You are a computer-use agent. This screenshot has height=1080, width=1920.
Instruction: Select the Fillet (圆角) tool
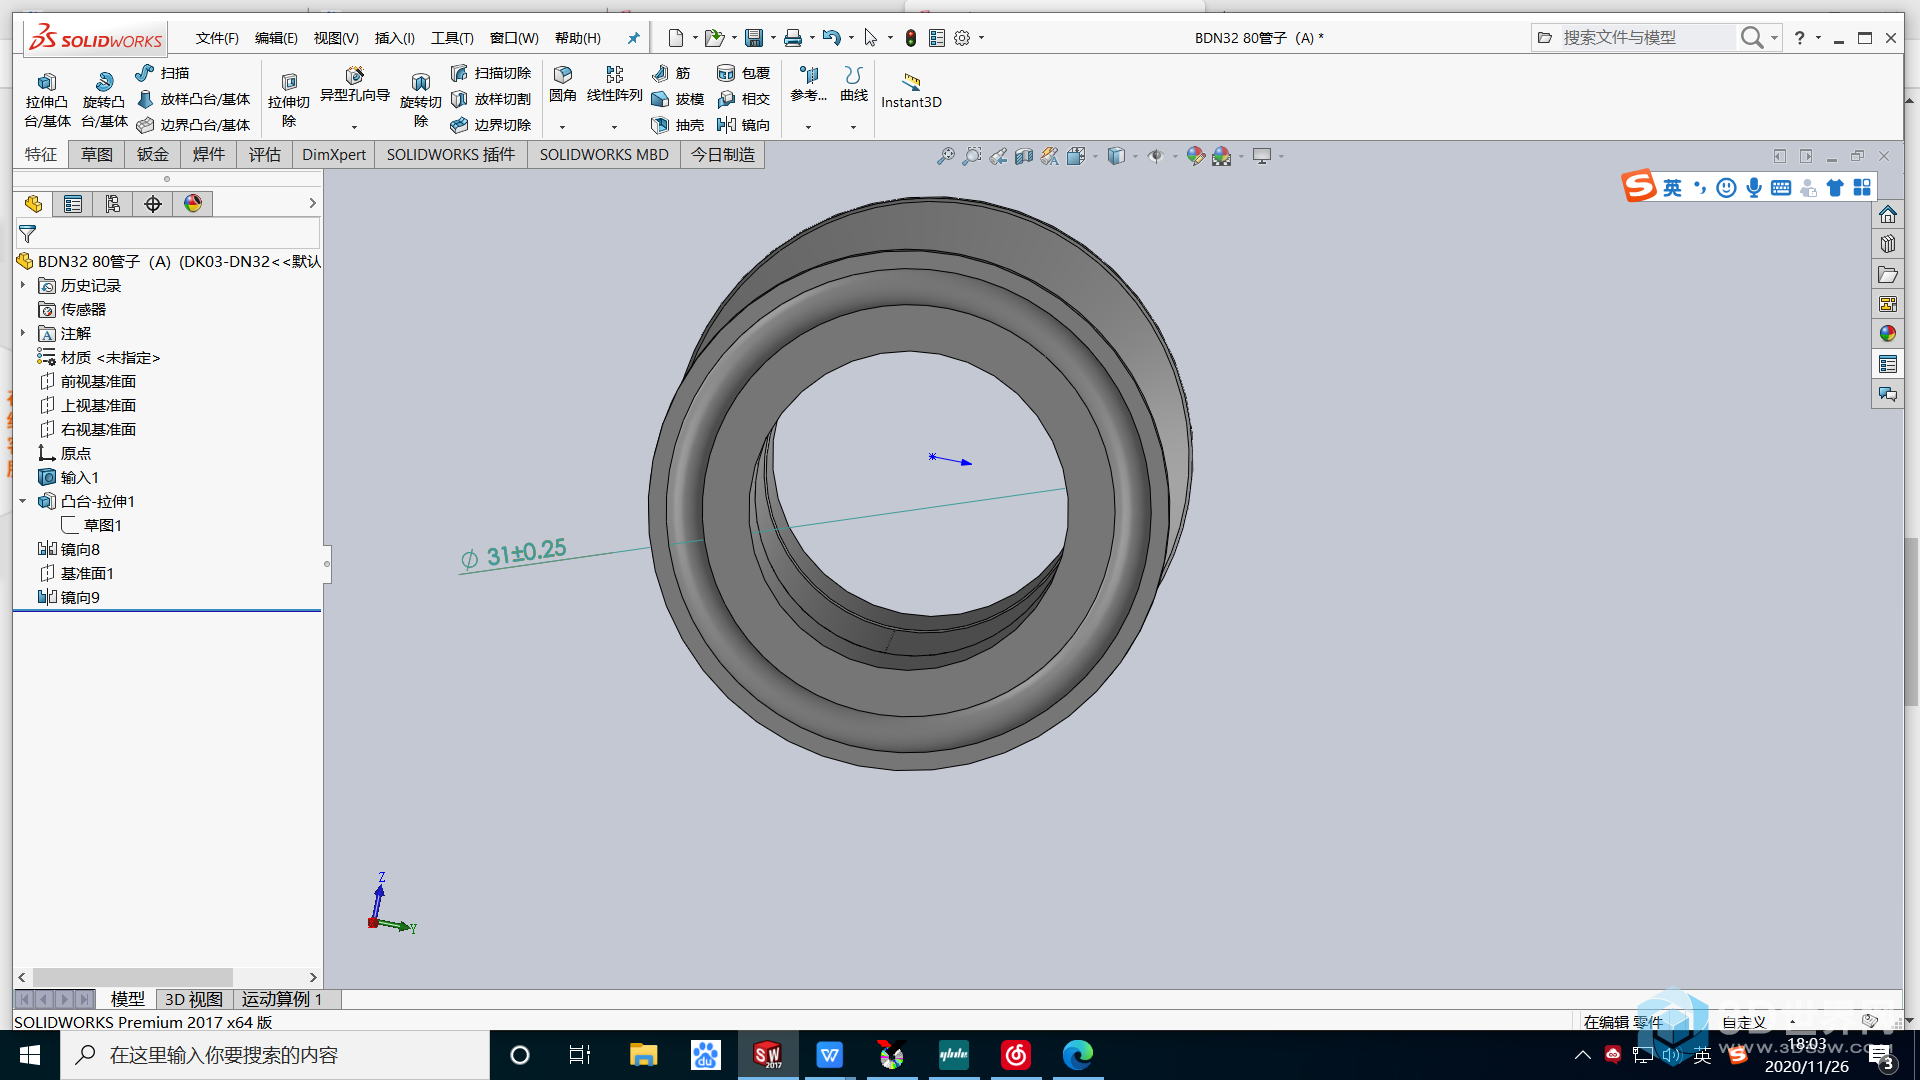pos(563,85)
